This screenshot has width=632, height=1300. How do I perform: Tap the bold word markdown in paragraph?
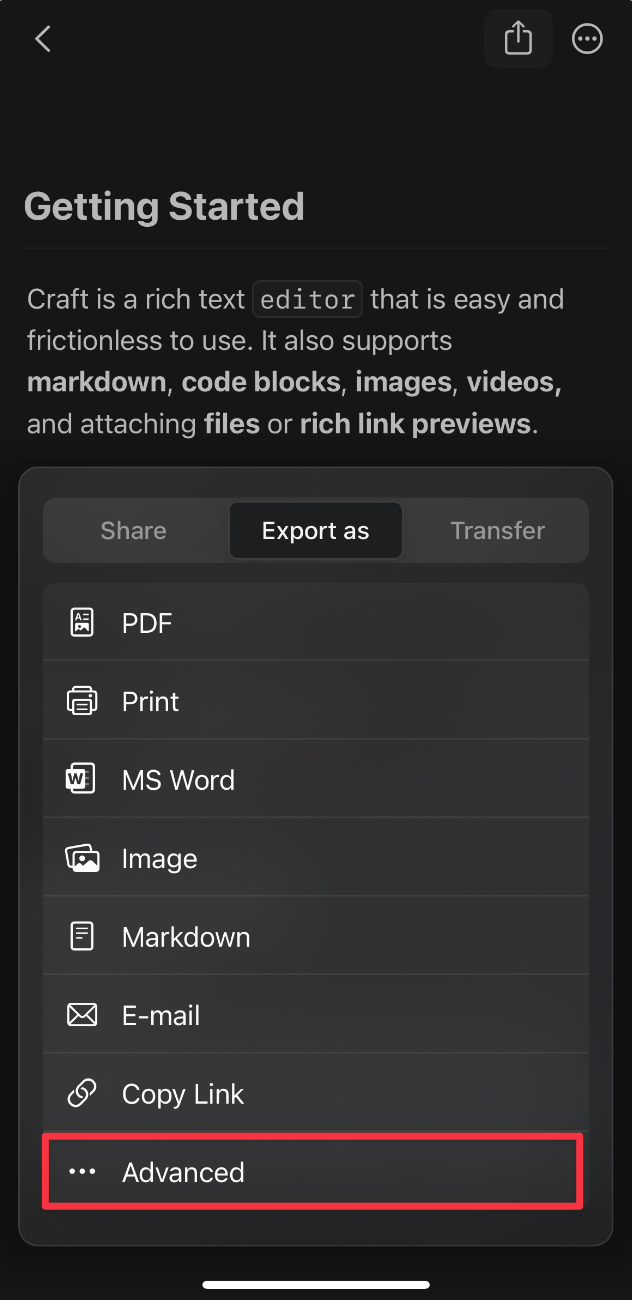pyautogui.click(x=97, y=382)
